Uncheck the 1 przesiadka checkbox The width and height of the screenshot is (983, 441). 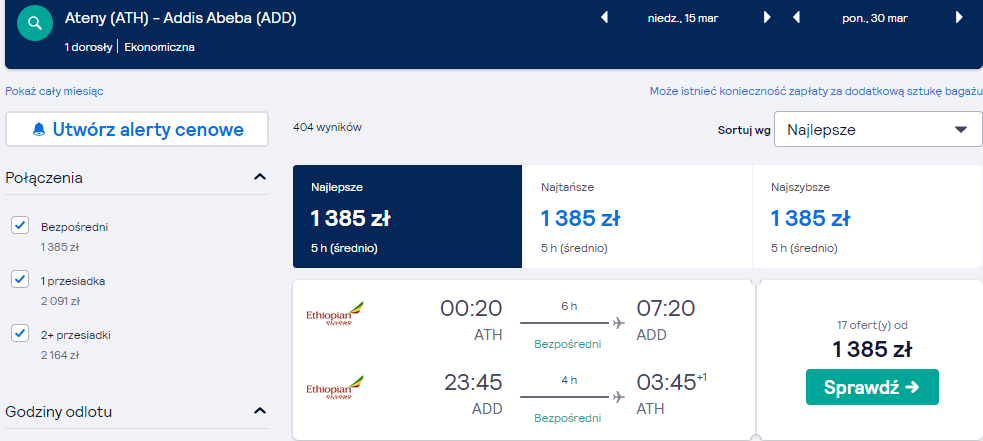pyautogui.click(x=20, y=279)
